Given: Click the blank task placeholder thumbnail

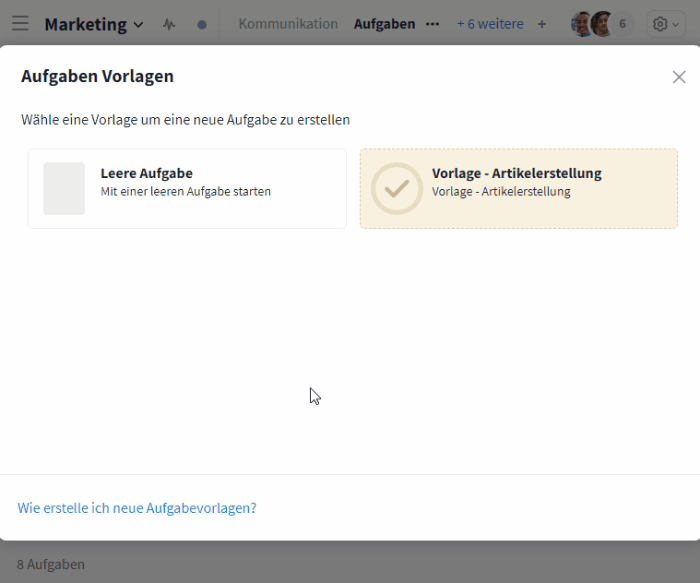Looking at the screenshot, I should point(64,188).
